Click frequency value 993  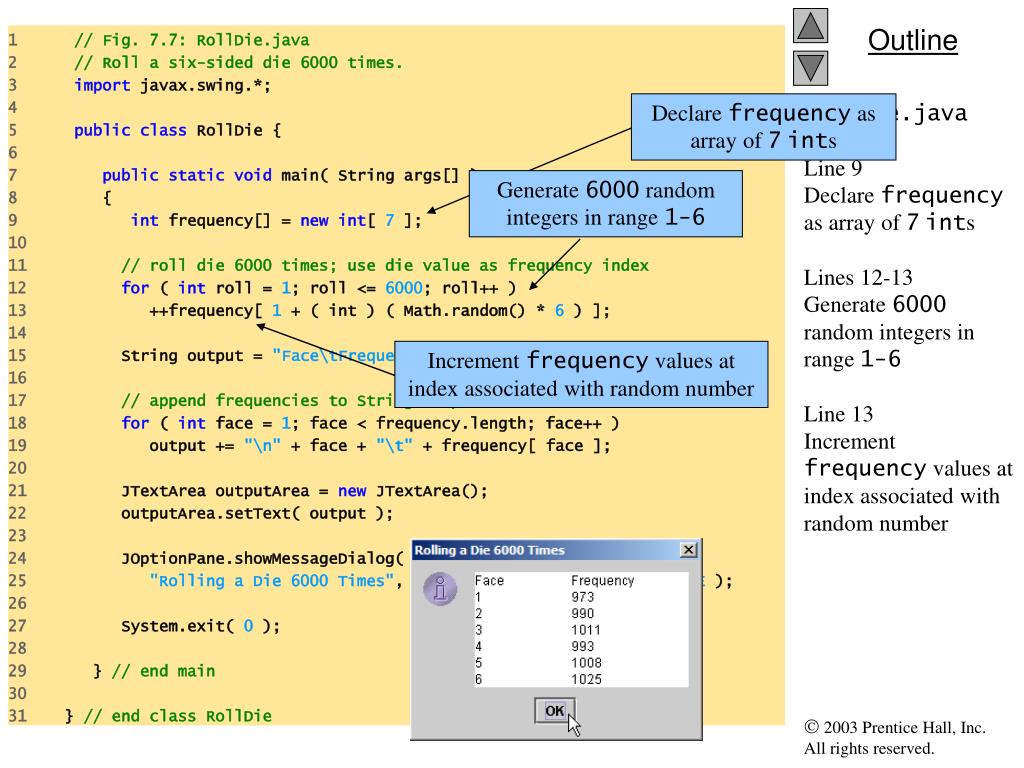[583, 647]
